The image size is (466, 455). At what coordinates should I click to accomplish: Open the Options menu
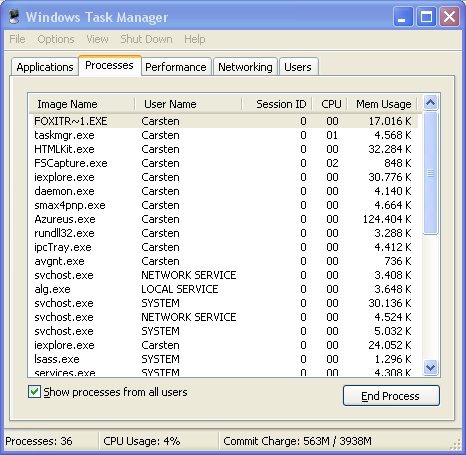56,39
